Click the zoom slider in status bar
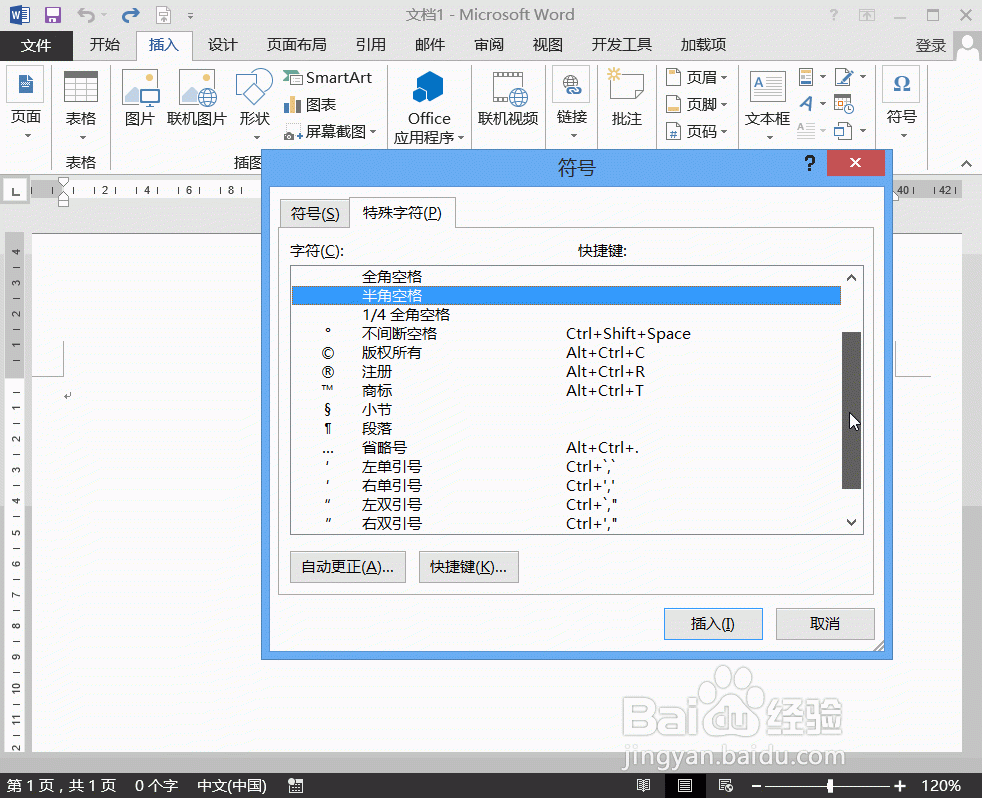 pyautogui.click(x=830, y=786)
